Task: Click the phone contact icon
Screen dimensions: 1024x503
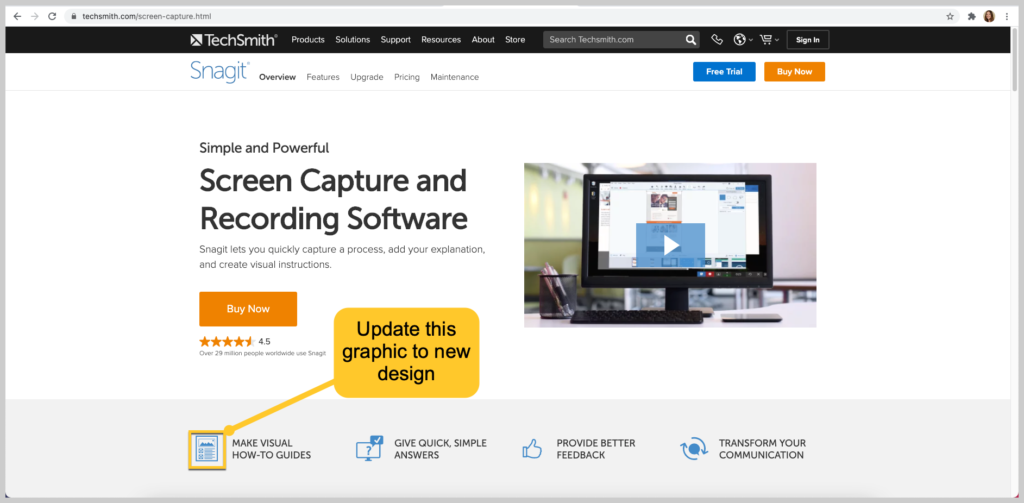Action: [x=717, y=40]
